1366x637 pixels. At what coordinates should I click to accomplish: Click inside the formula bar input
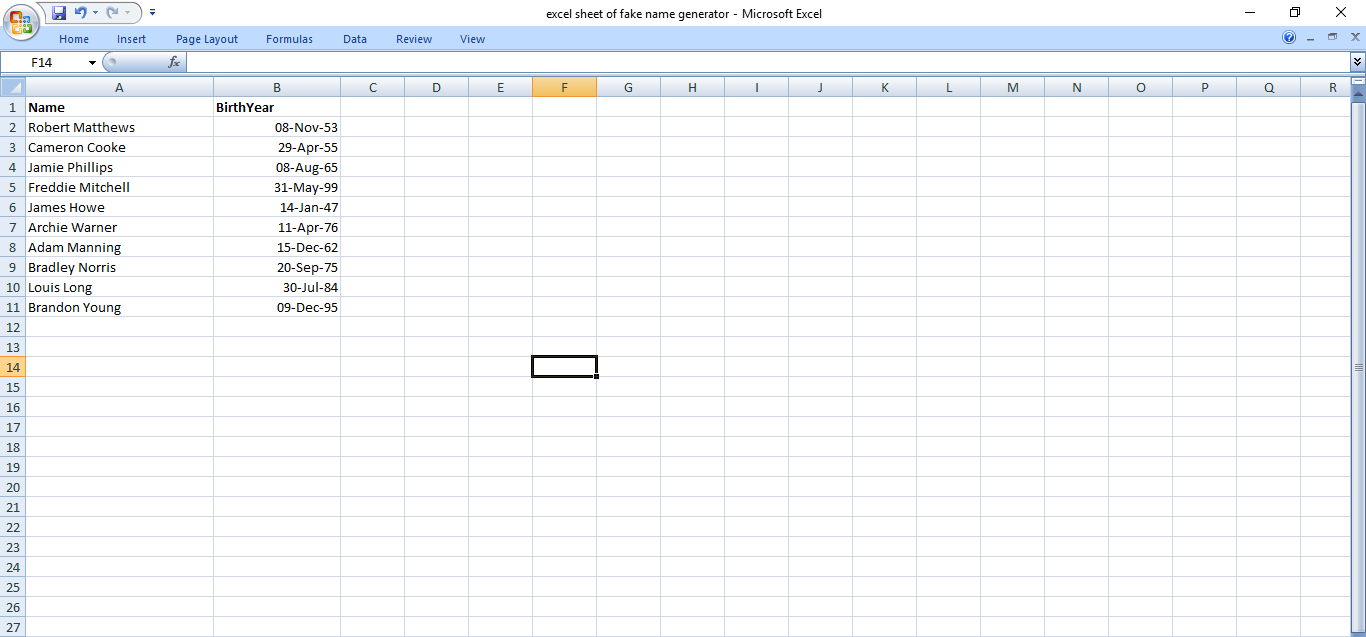767,62
